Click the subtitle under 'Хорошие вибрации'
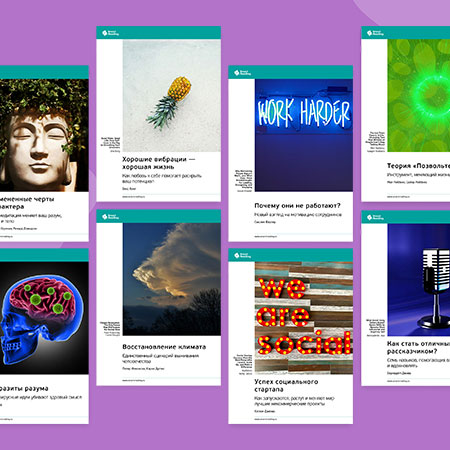450x450 pixels. pos(162,178)
